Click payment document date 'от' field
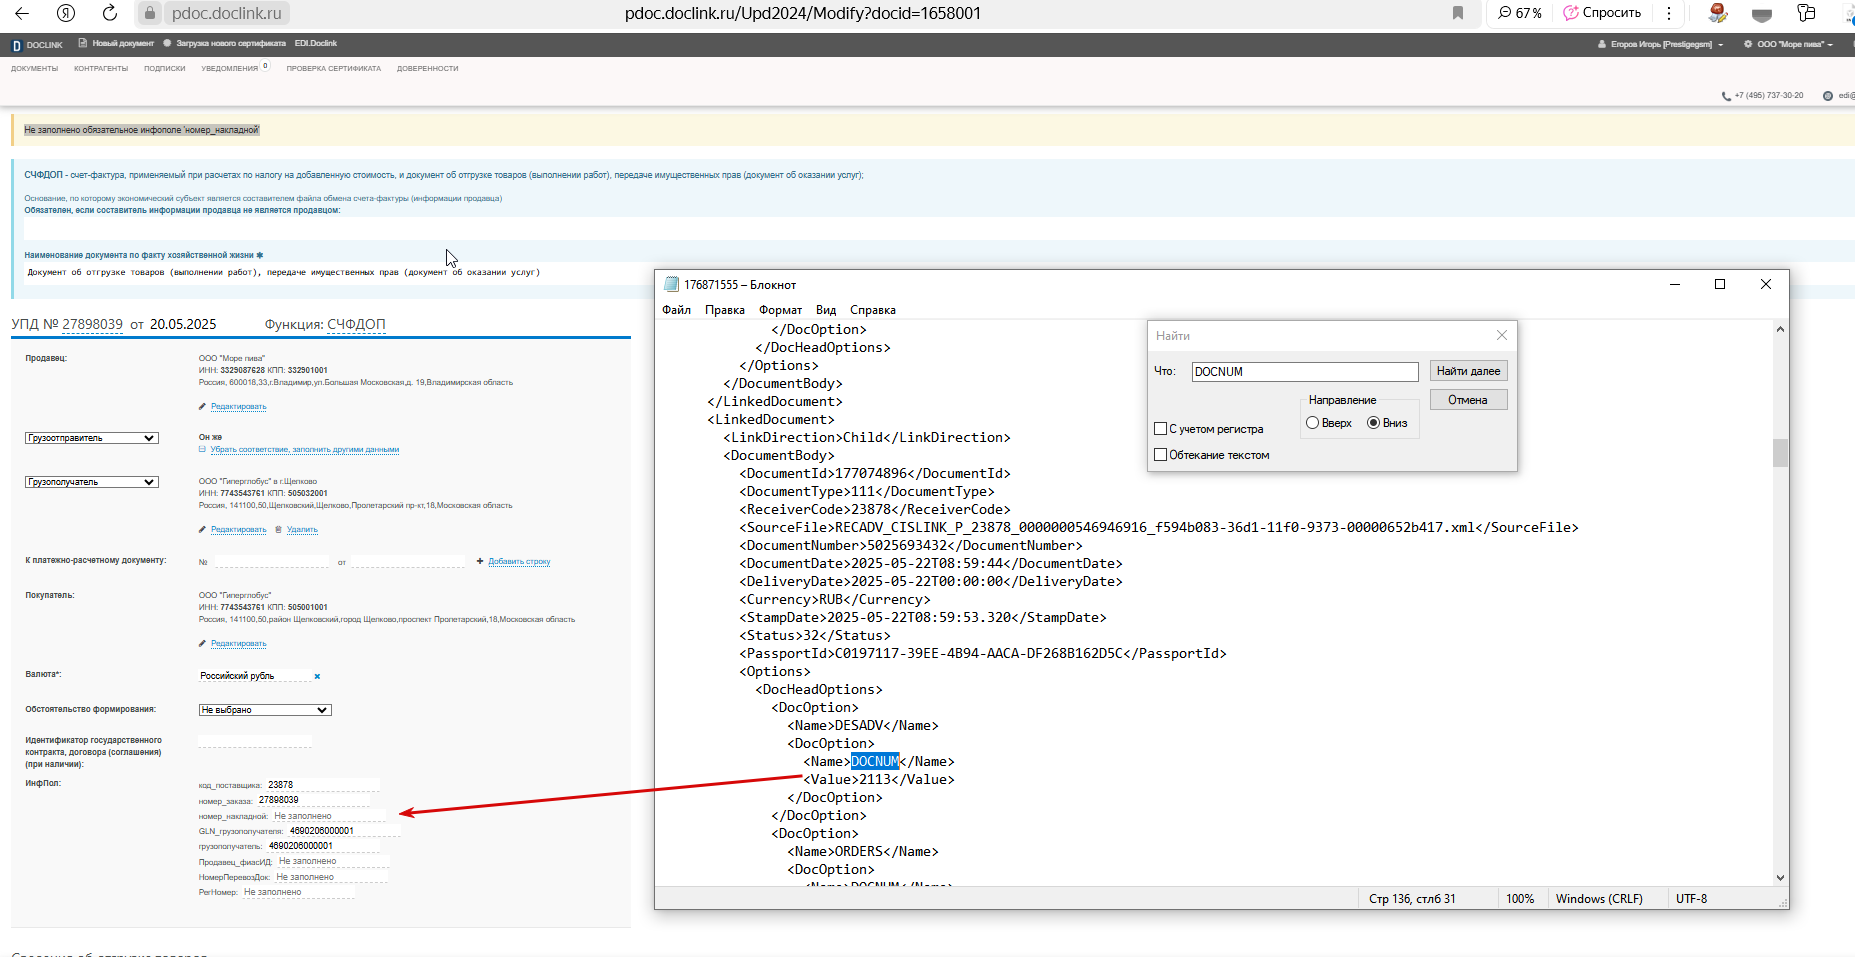 [407, 562]
